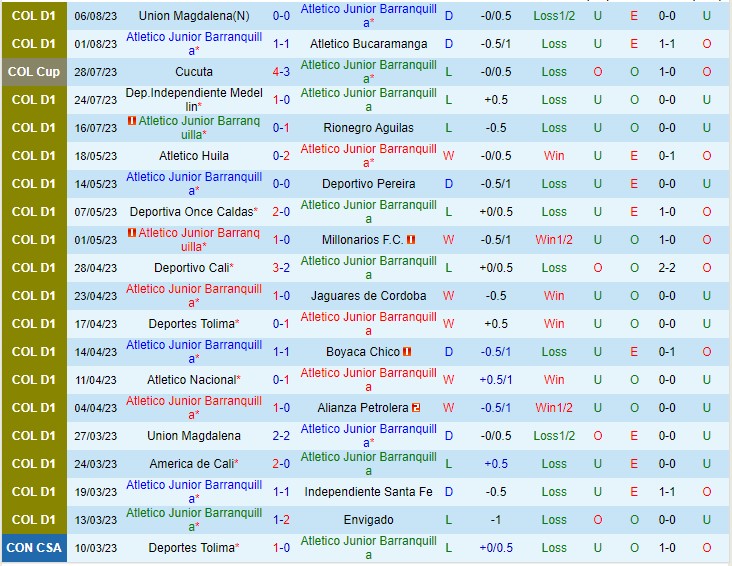Click red card icon beside Millonarios F.C.

click(411, 240)
